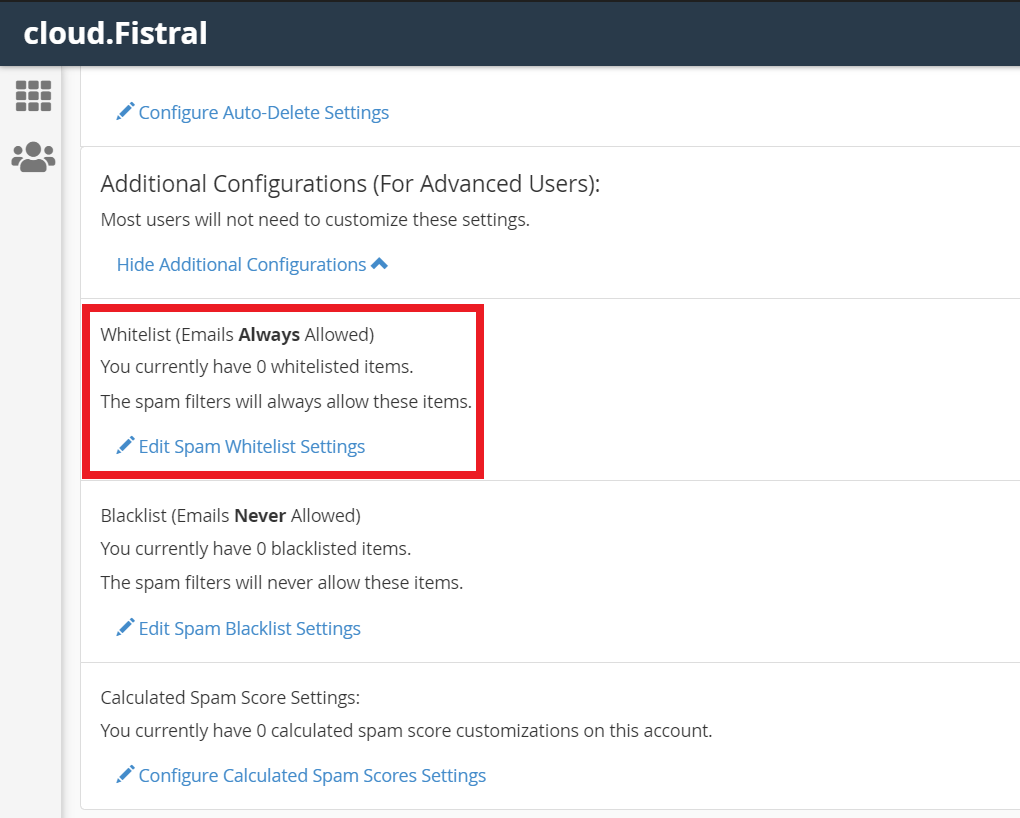1020x818 pixels.
Task: Click the Calculated Spam Score Settings title
Action: [230, 697]
